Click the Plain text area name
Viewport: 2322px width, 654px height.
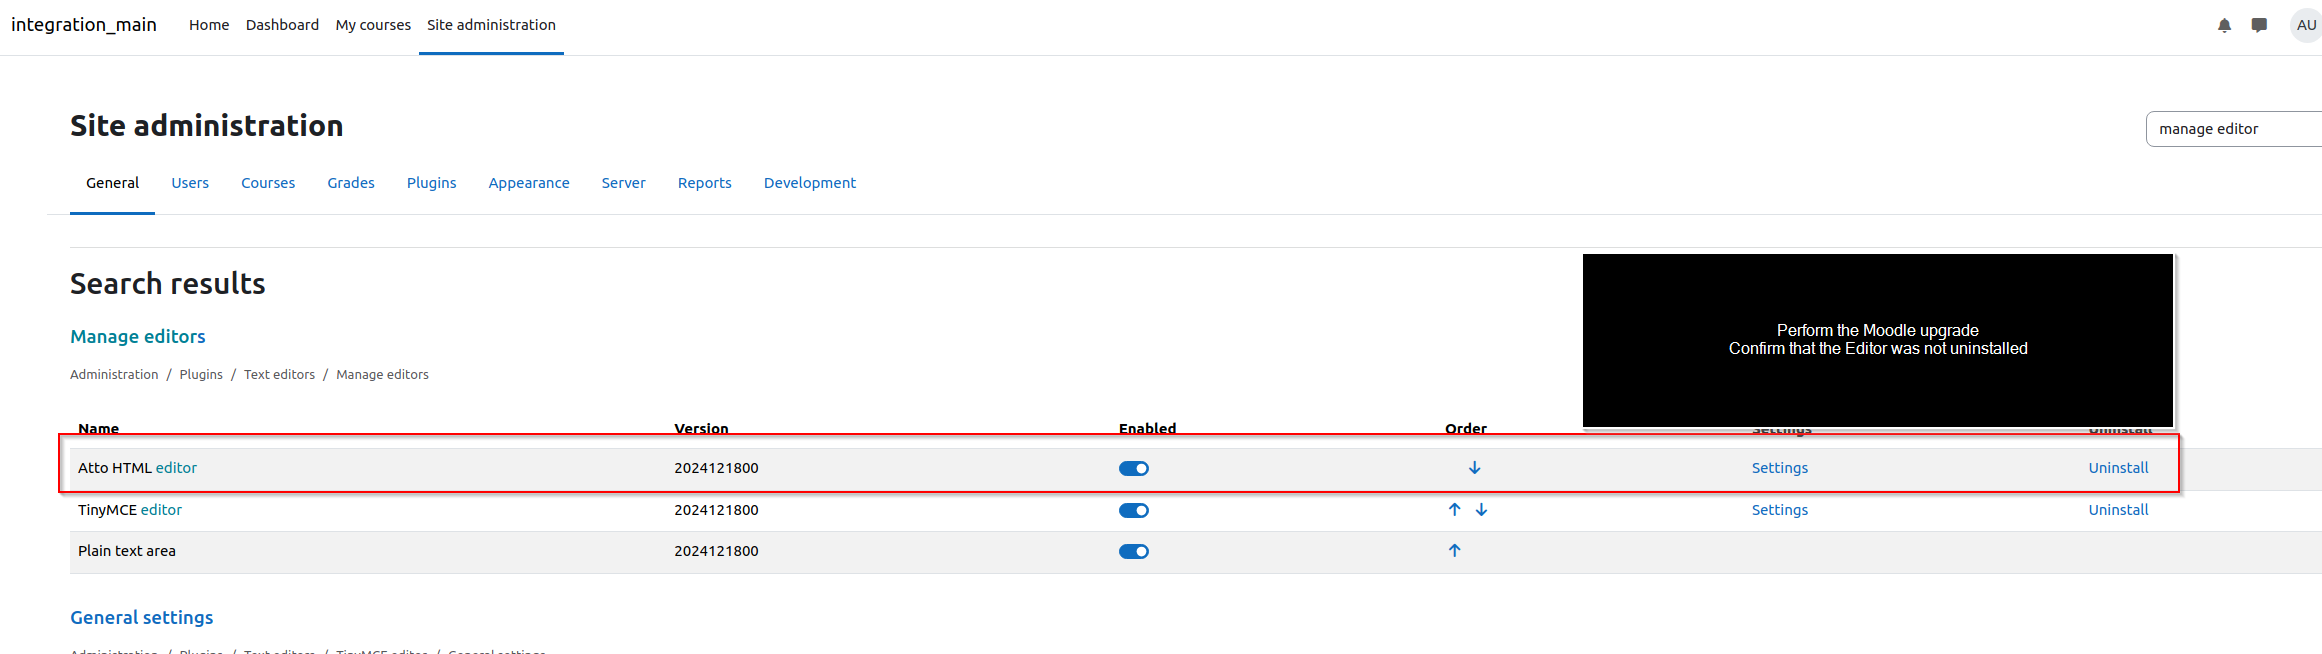[x=127, y=551]
